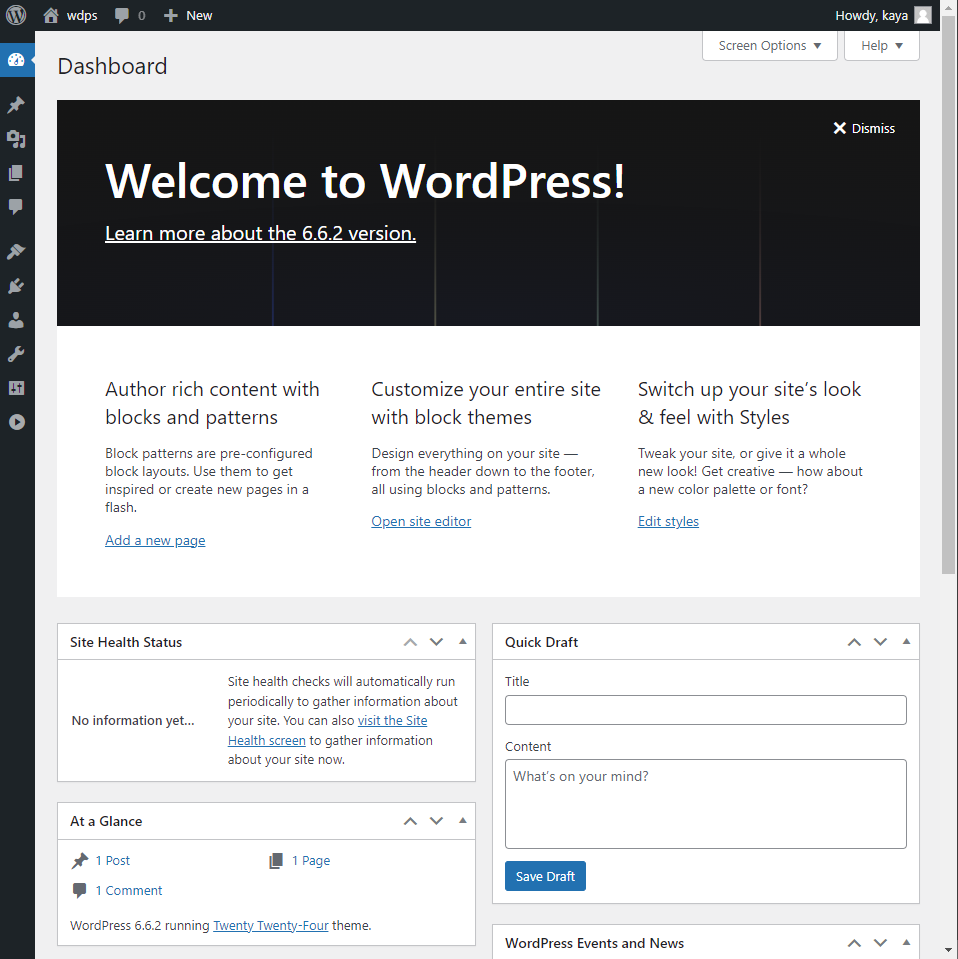The image size is (958, 959).
Task: Click Edit styles link
Action: 668,522
